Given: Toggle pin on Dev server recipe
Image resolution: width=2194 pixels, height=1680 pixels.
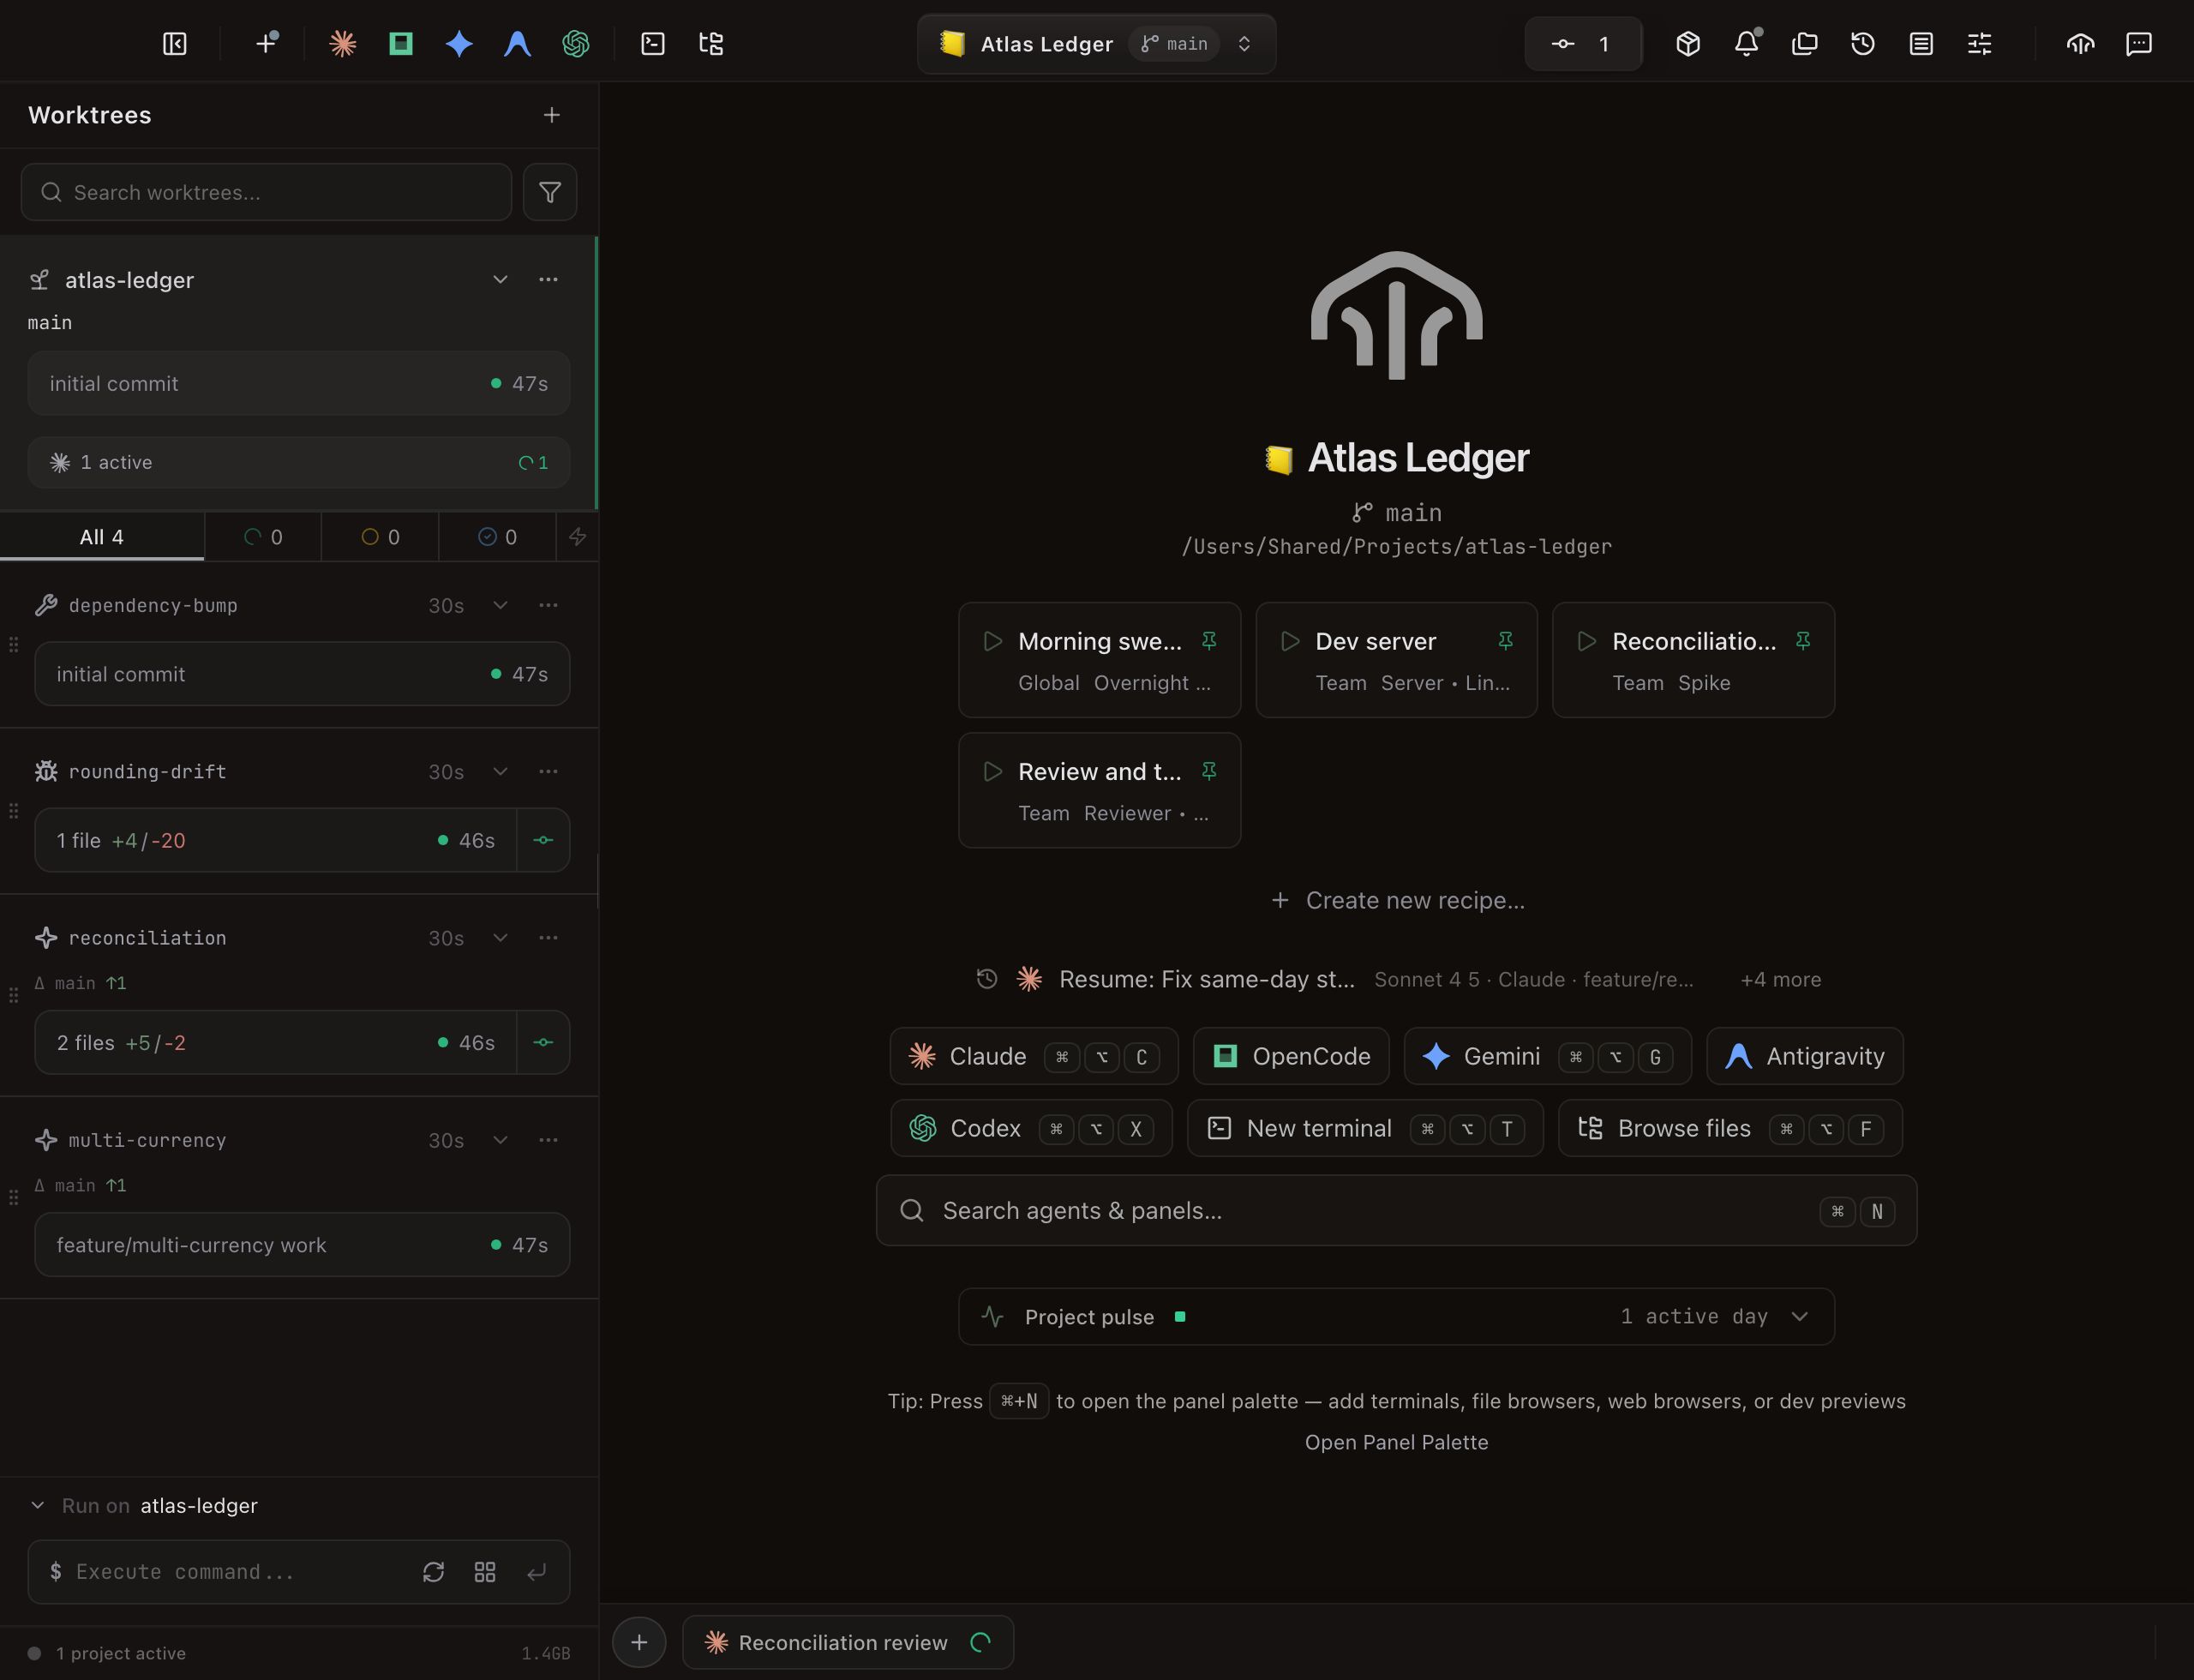Looking at the screenshot, I should [1505, 641].
